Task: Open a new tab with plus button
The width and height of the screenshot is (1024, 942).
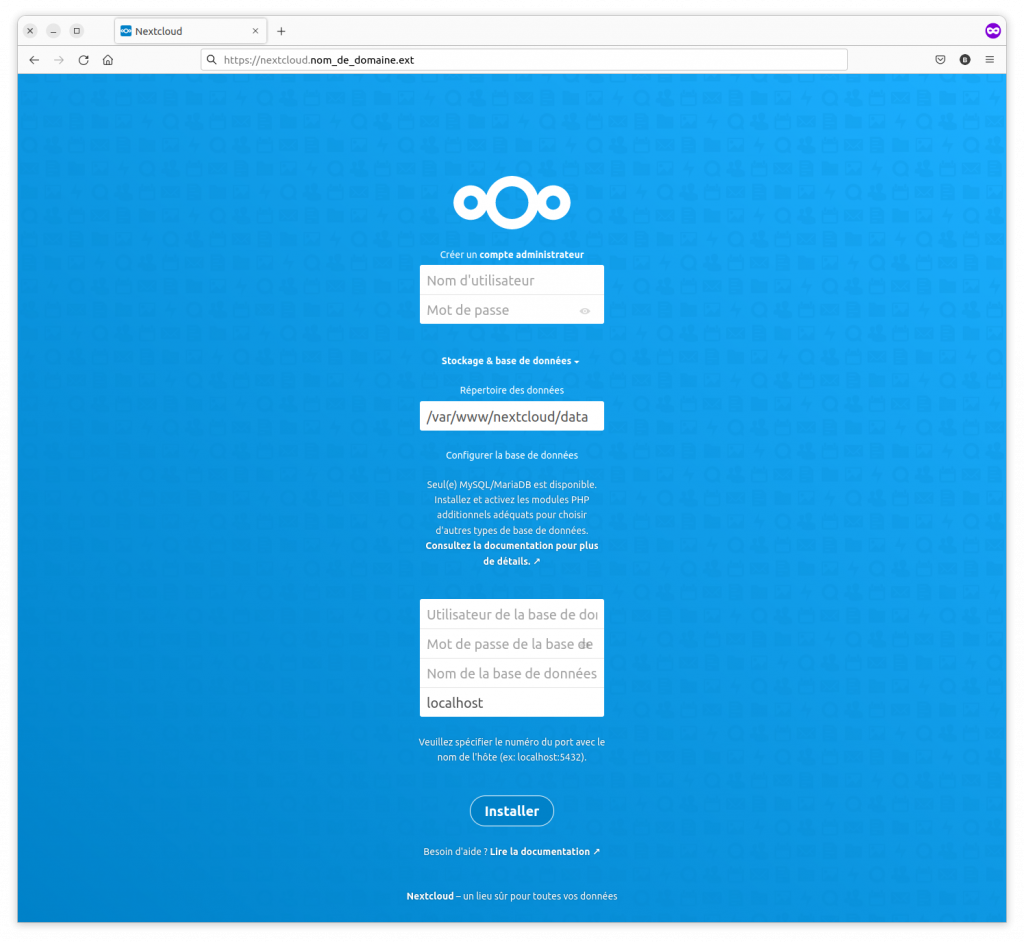Action: click(281, 31)
